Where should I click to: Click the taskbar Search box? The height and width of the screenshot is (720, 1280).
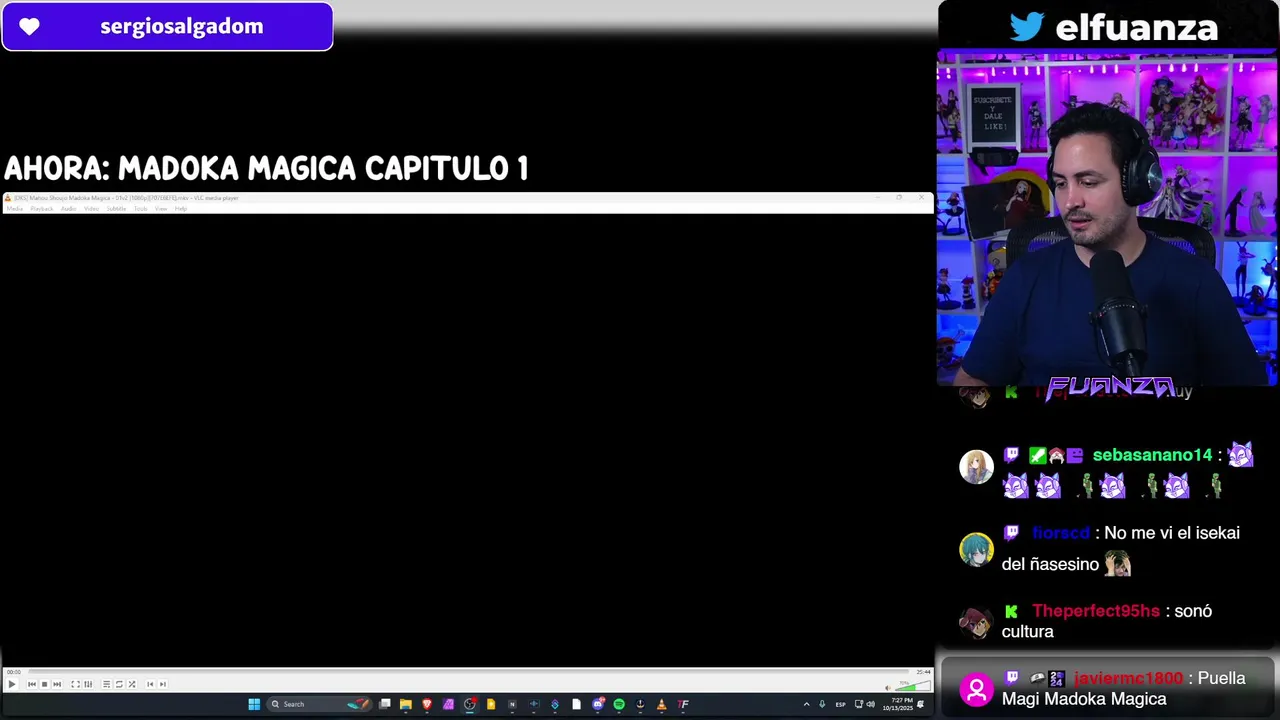[318, 704]
